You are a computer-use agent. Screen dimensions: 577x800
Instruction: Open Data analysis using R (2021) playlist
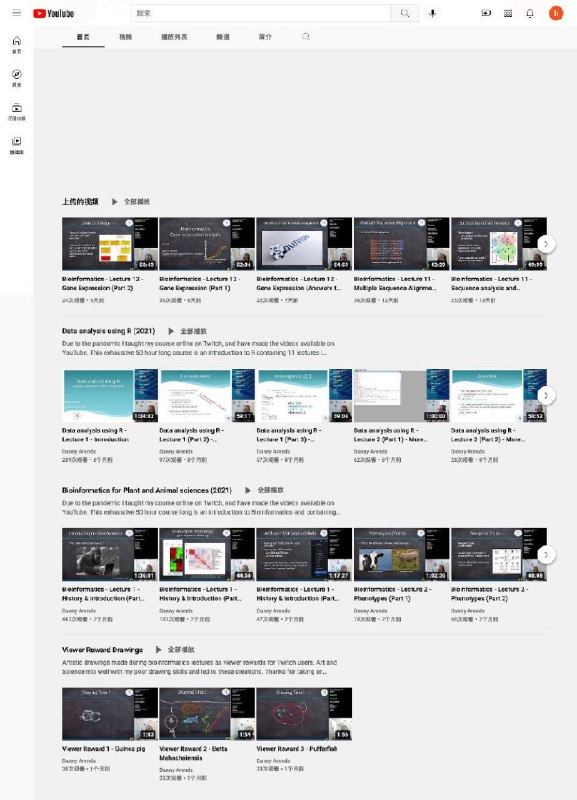pos(108,331)
